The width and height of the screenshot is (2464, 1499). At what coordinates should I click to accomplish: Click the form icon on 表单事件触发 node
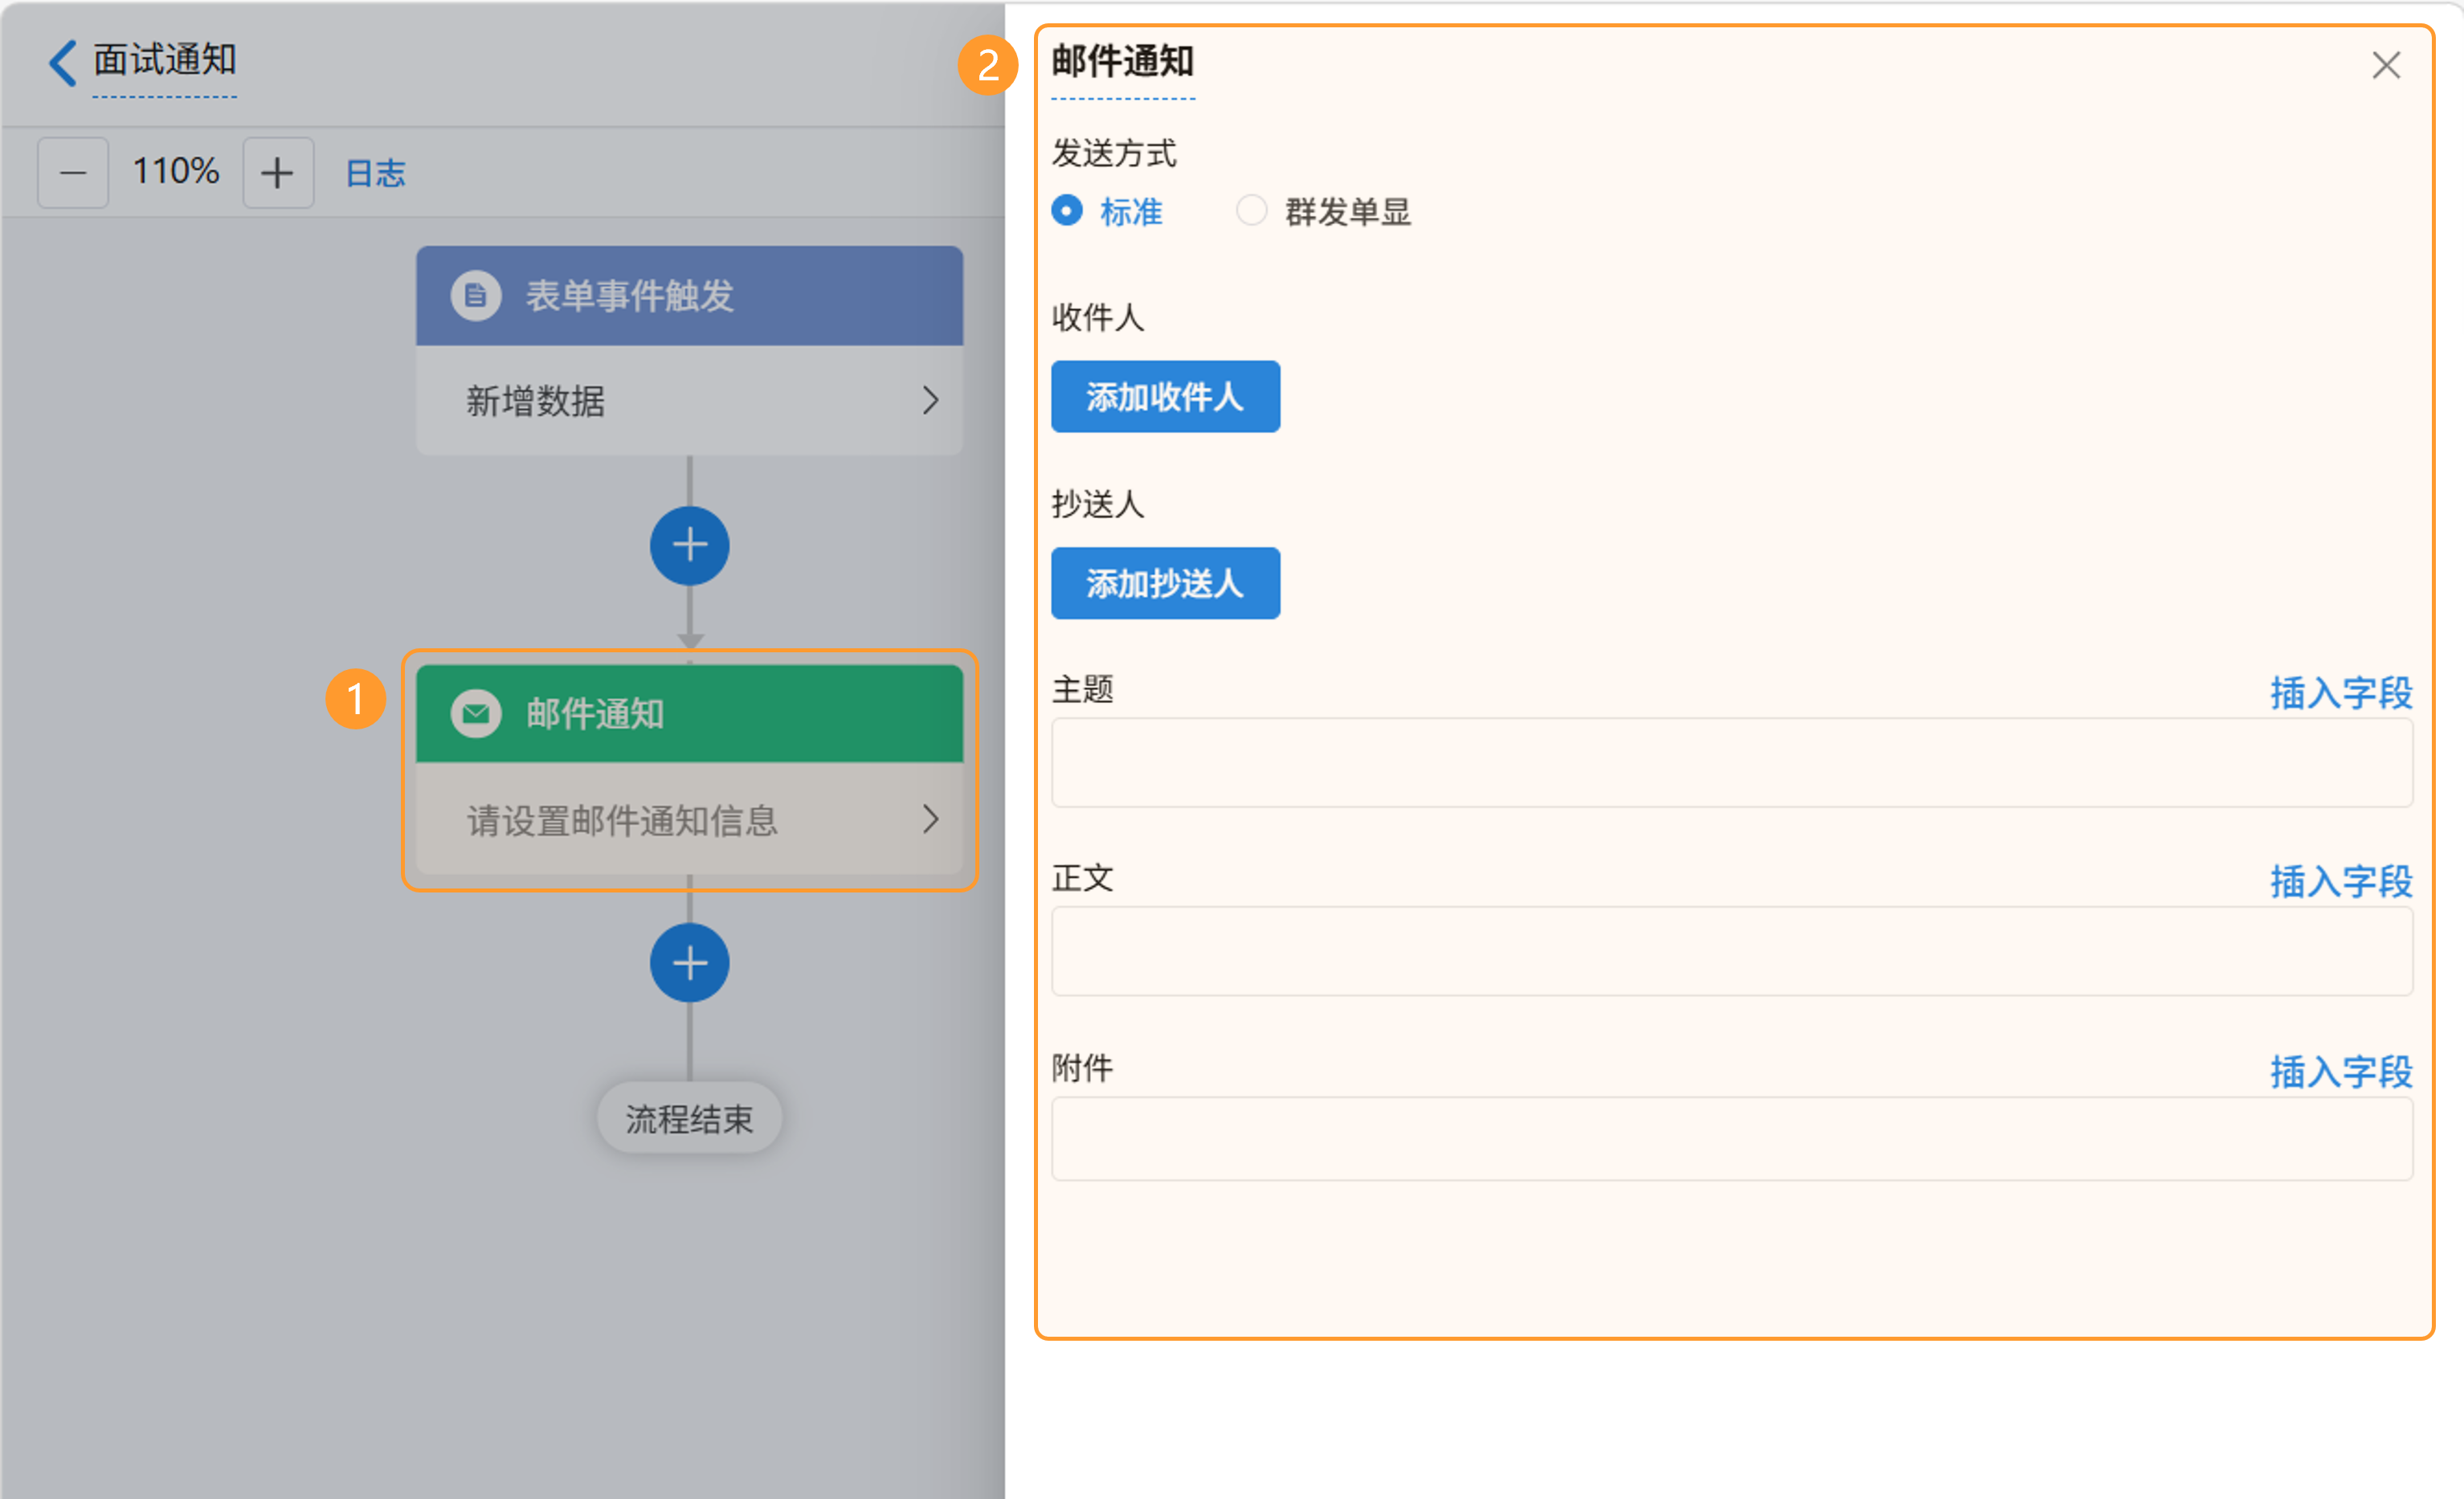coord(476,296)
